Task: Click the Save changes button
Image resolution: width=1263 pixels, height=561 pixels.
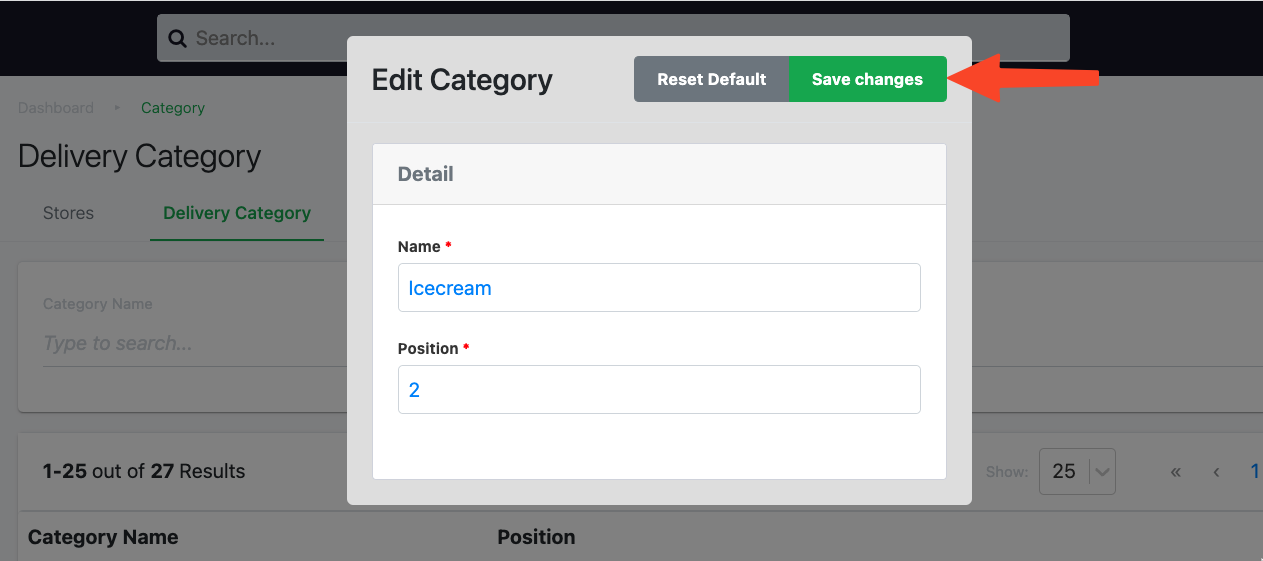Action: pyautogui.click(x=867, y=79)
